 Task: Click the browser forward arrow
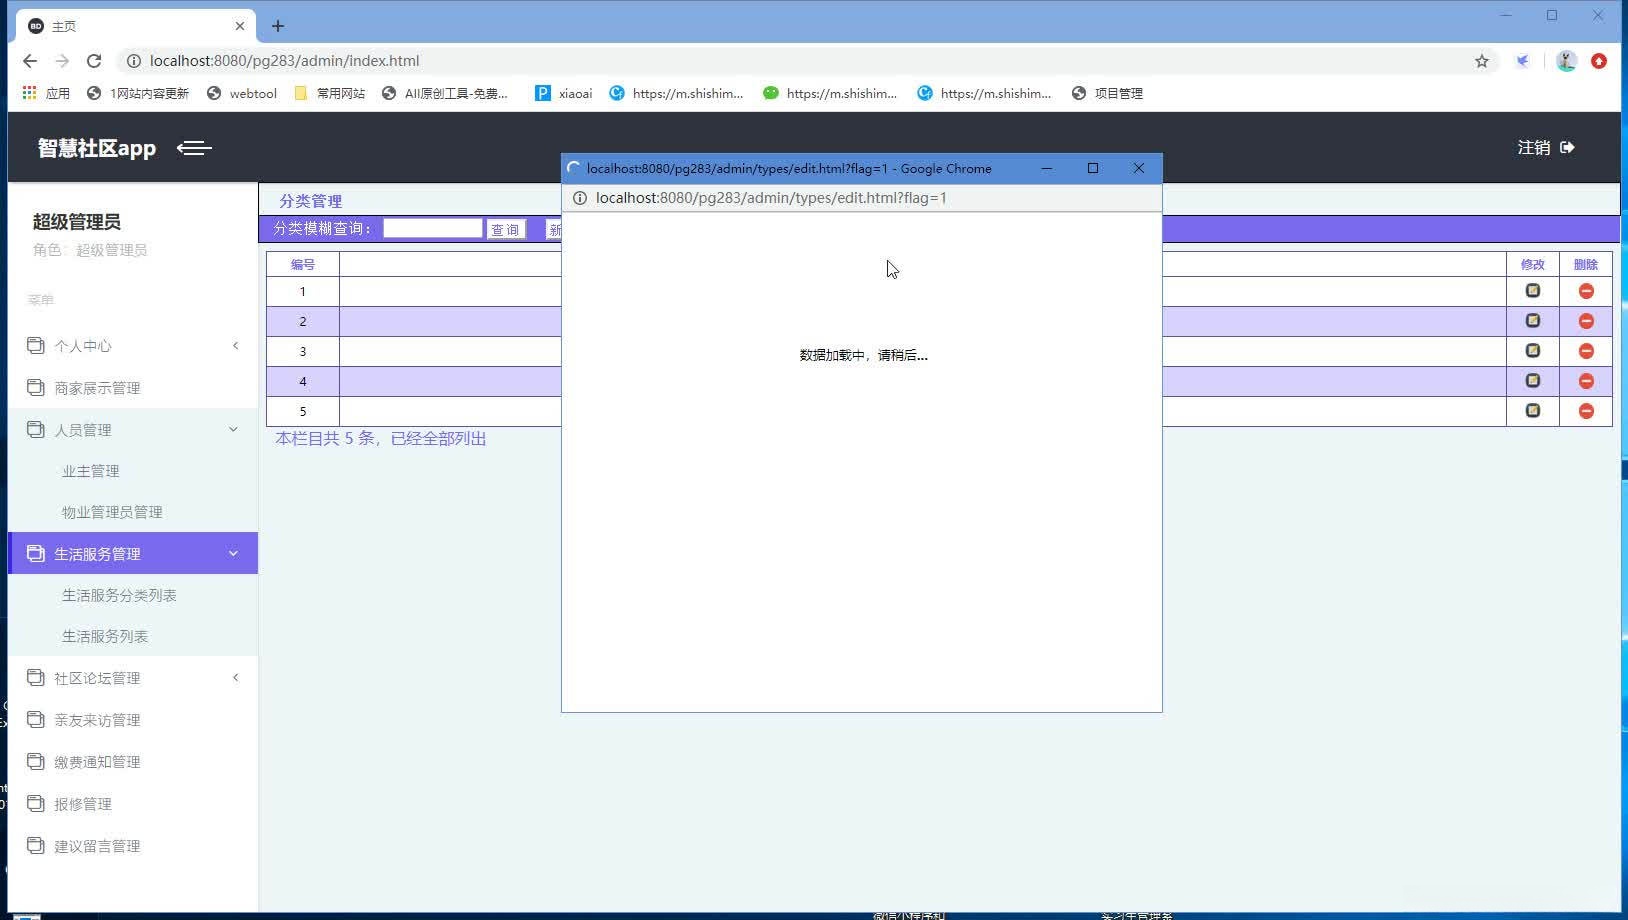click(x=62, y=61)
